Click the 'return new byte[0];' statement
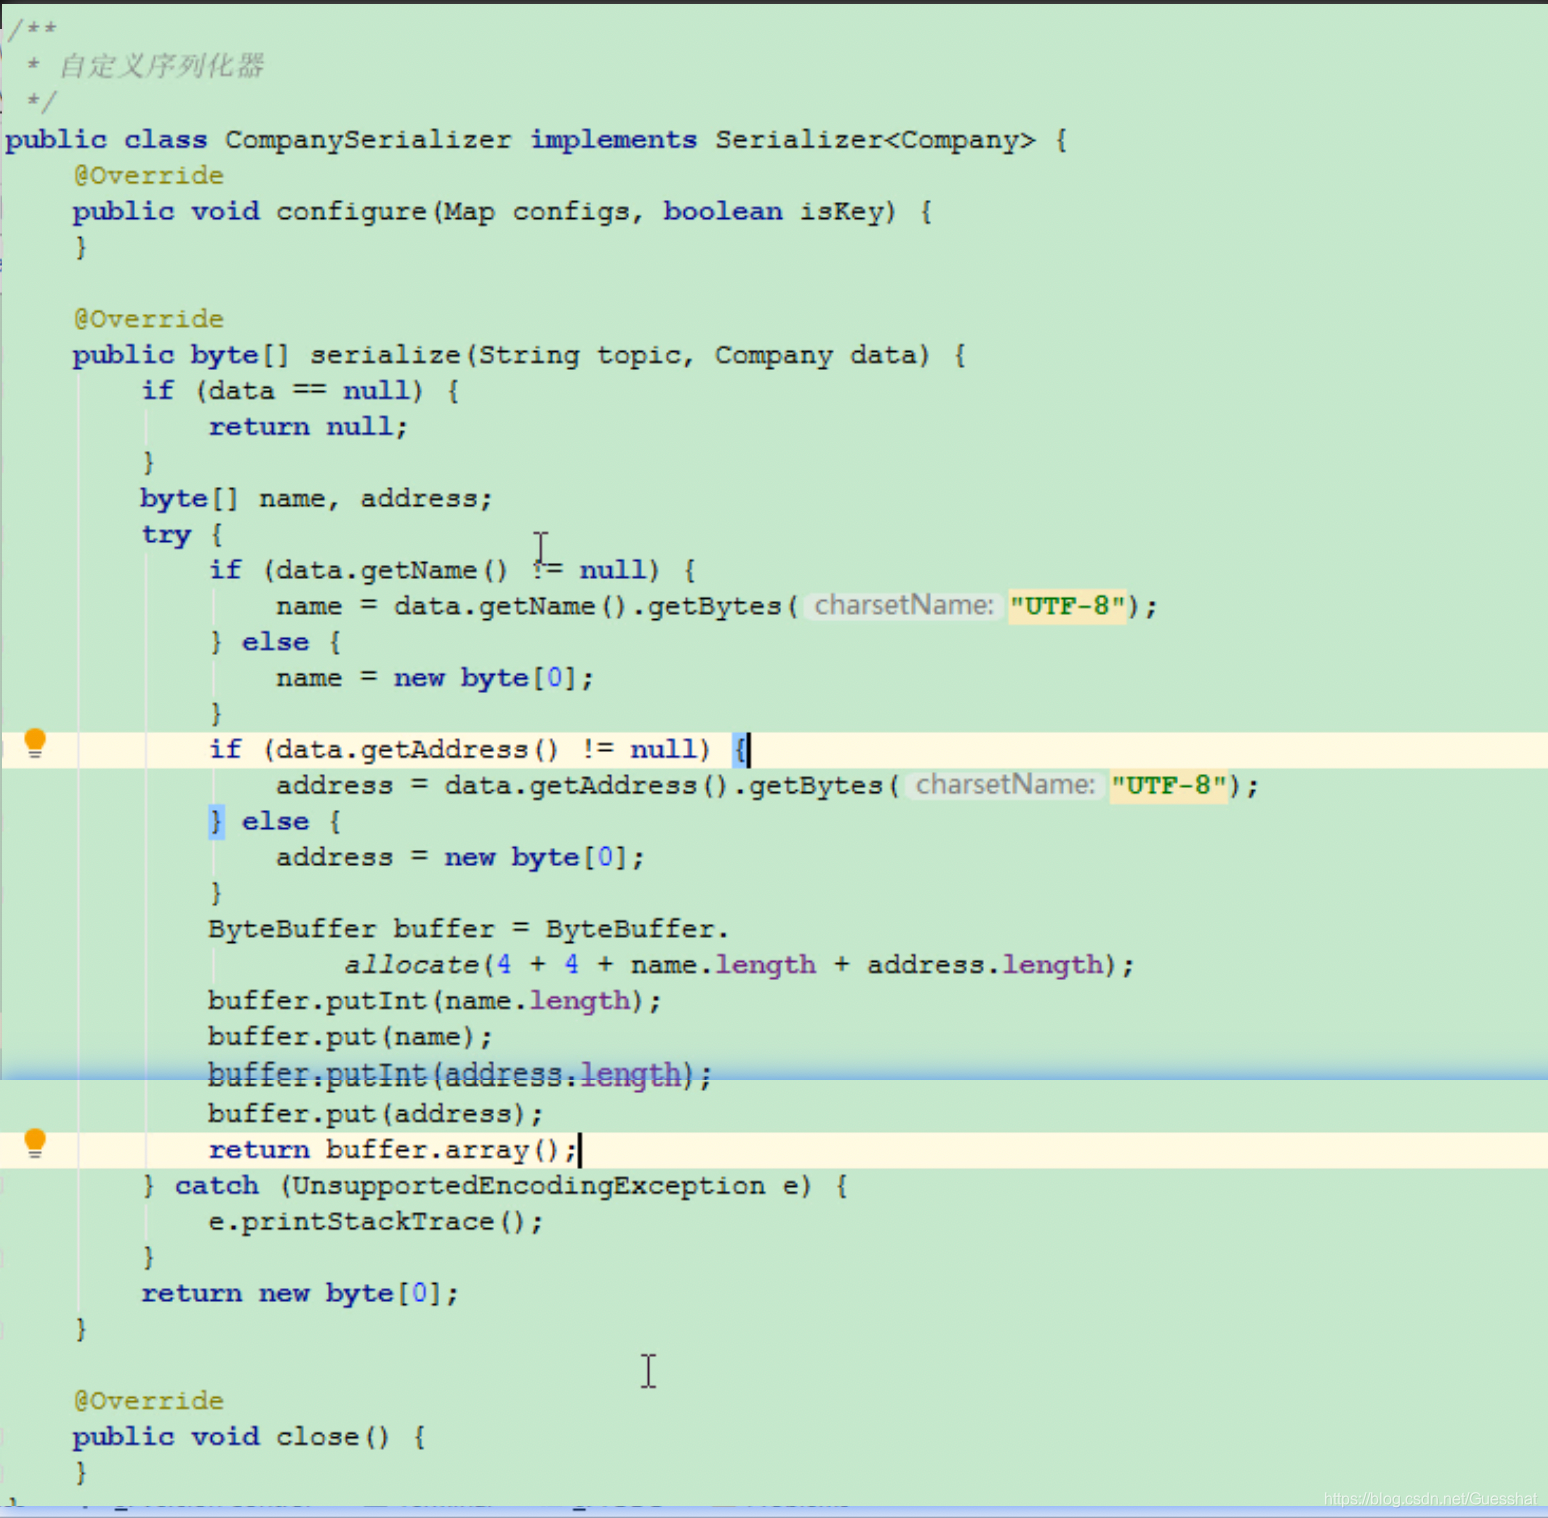Screen dimensions: 1548x1518 click(300, 1293)
